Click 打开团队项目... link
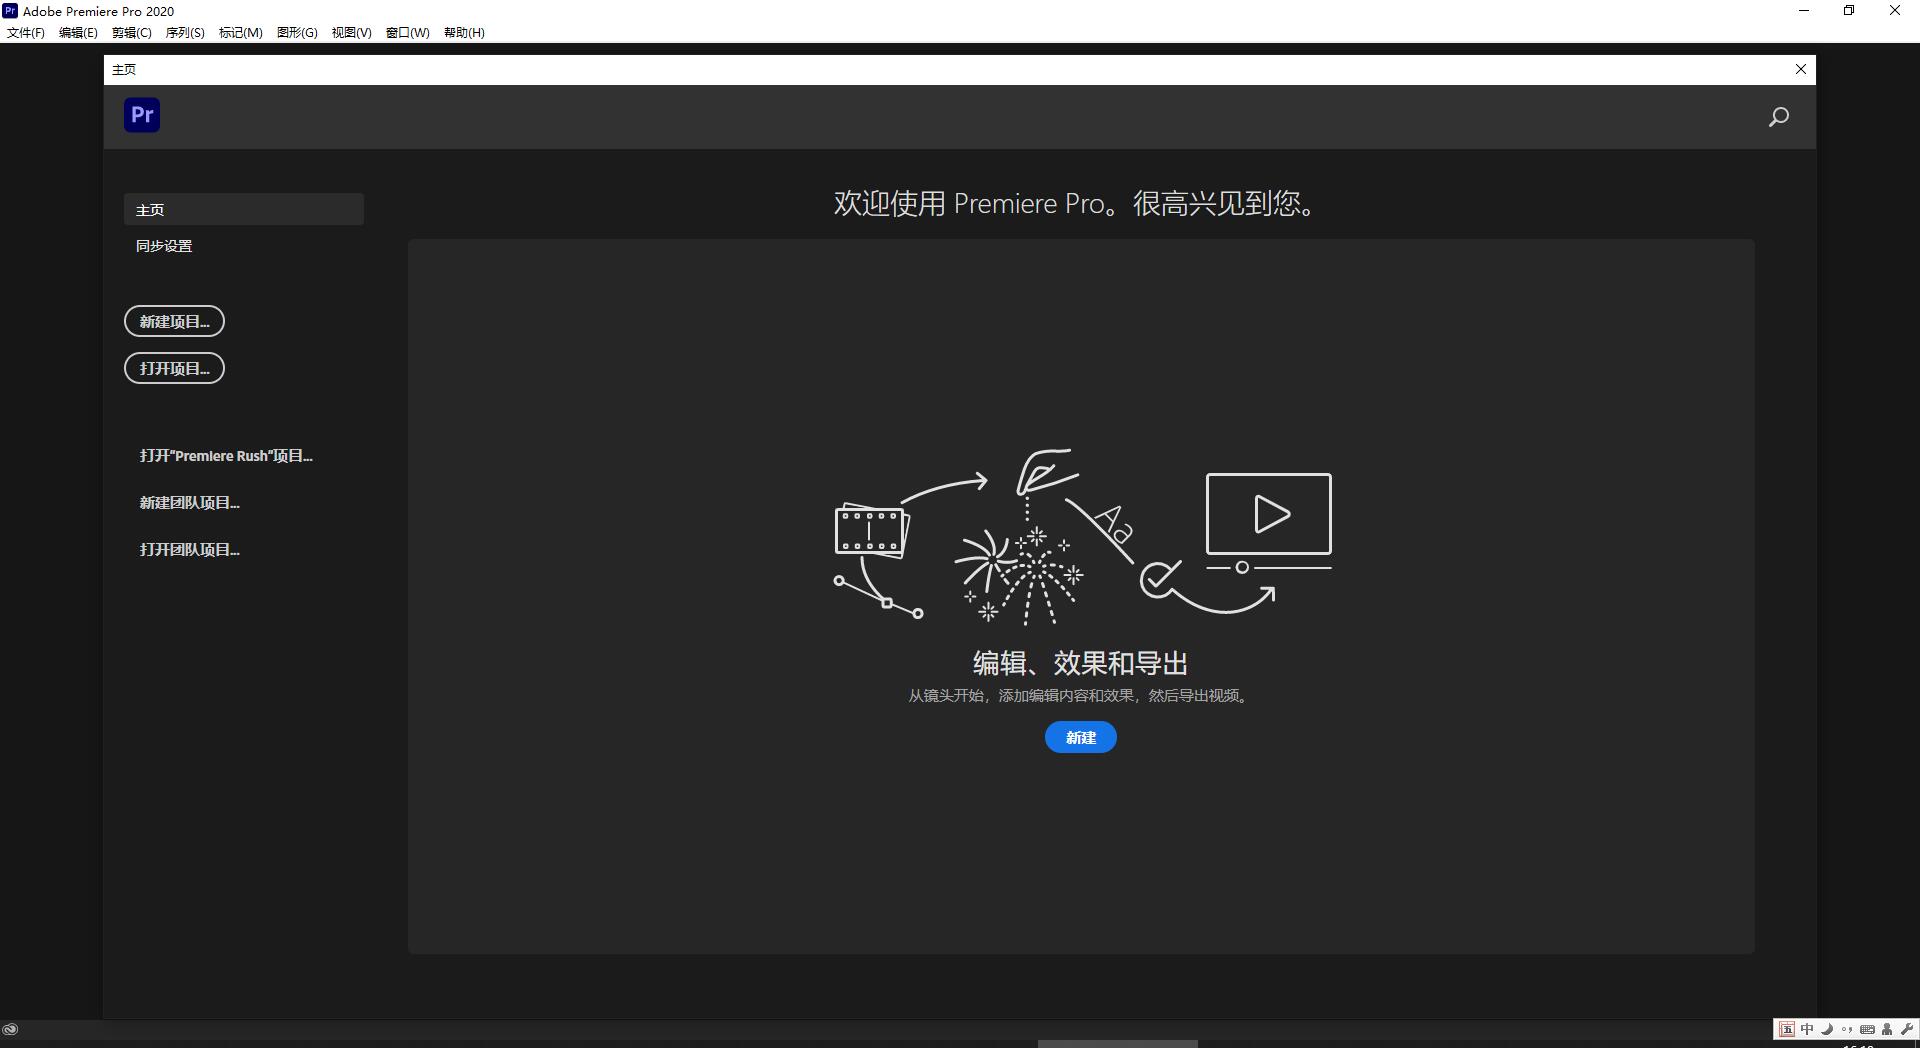This screenshot has width=1920, height=1048. [x=189, y=550]
